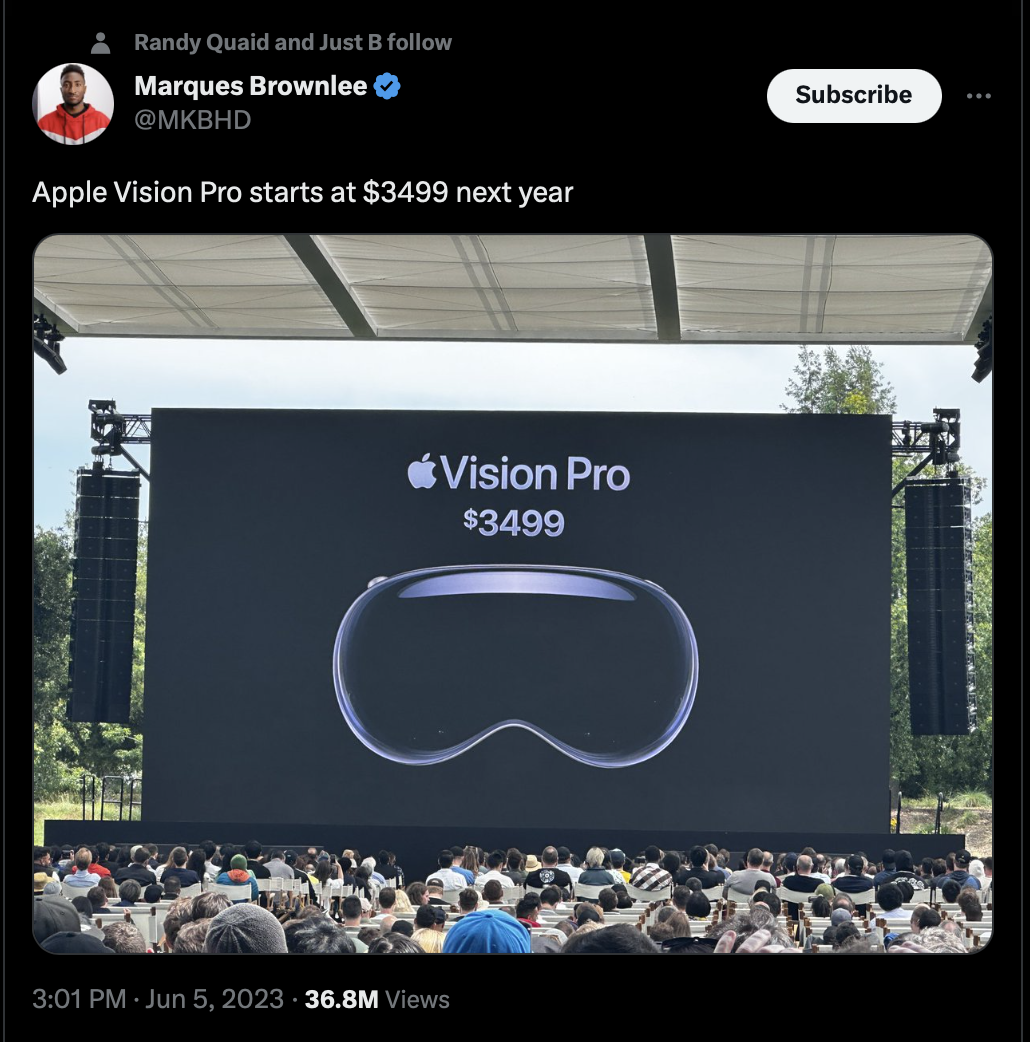Open the @MKBHD handle link

(x=193, y=120)
